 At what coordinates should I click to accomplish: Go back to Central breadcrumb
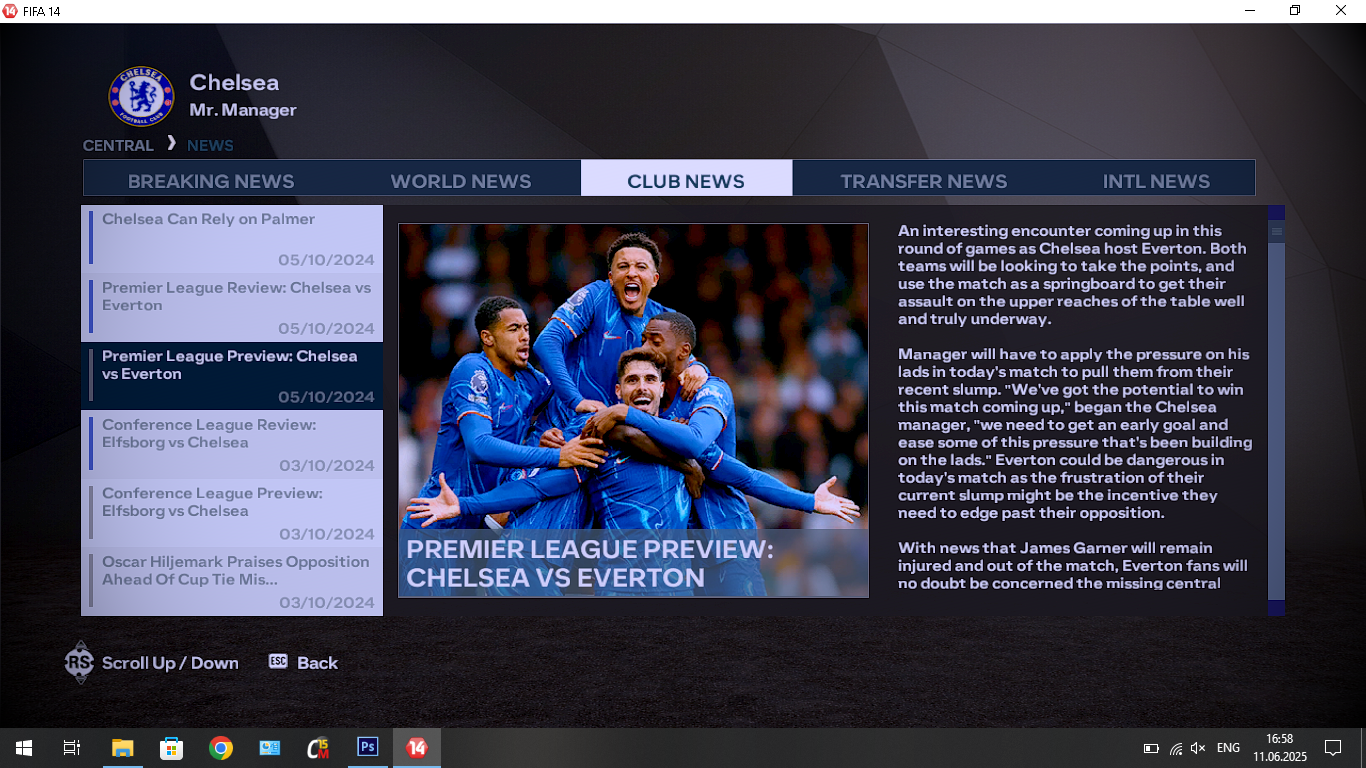(x=118, y=145)
